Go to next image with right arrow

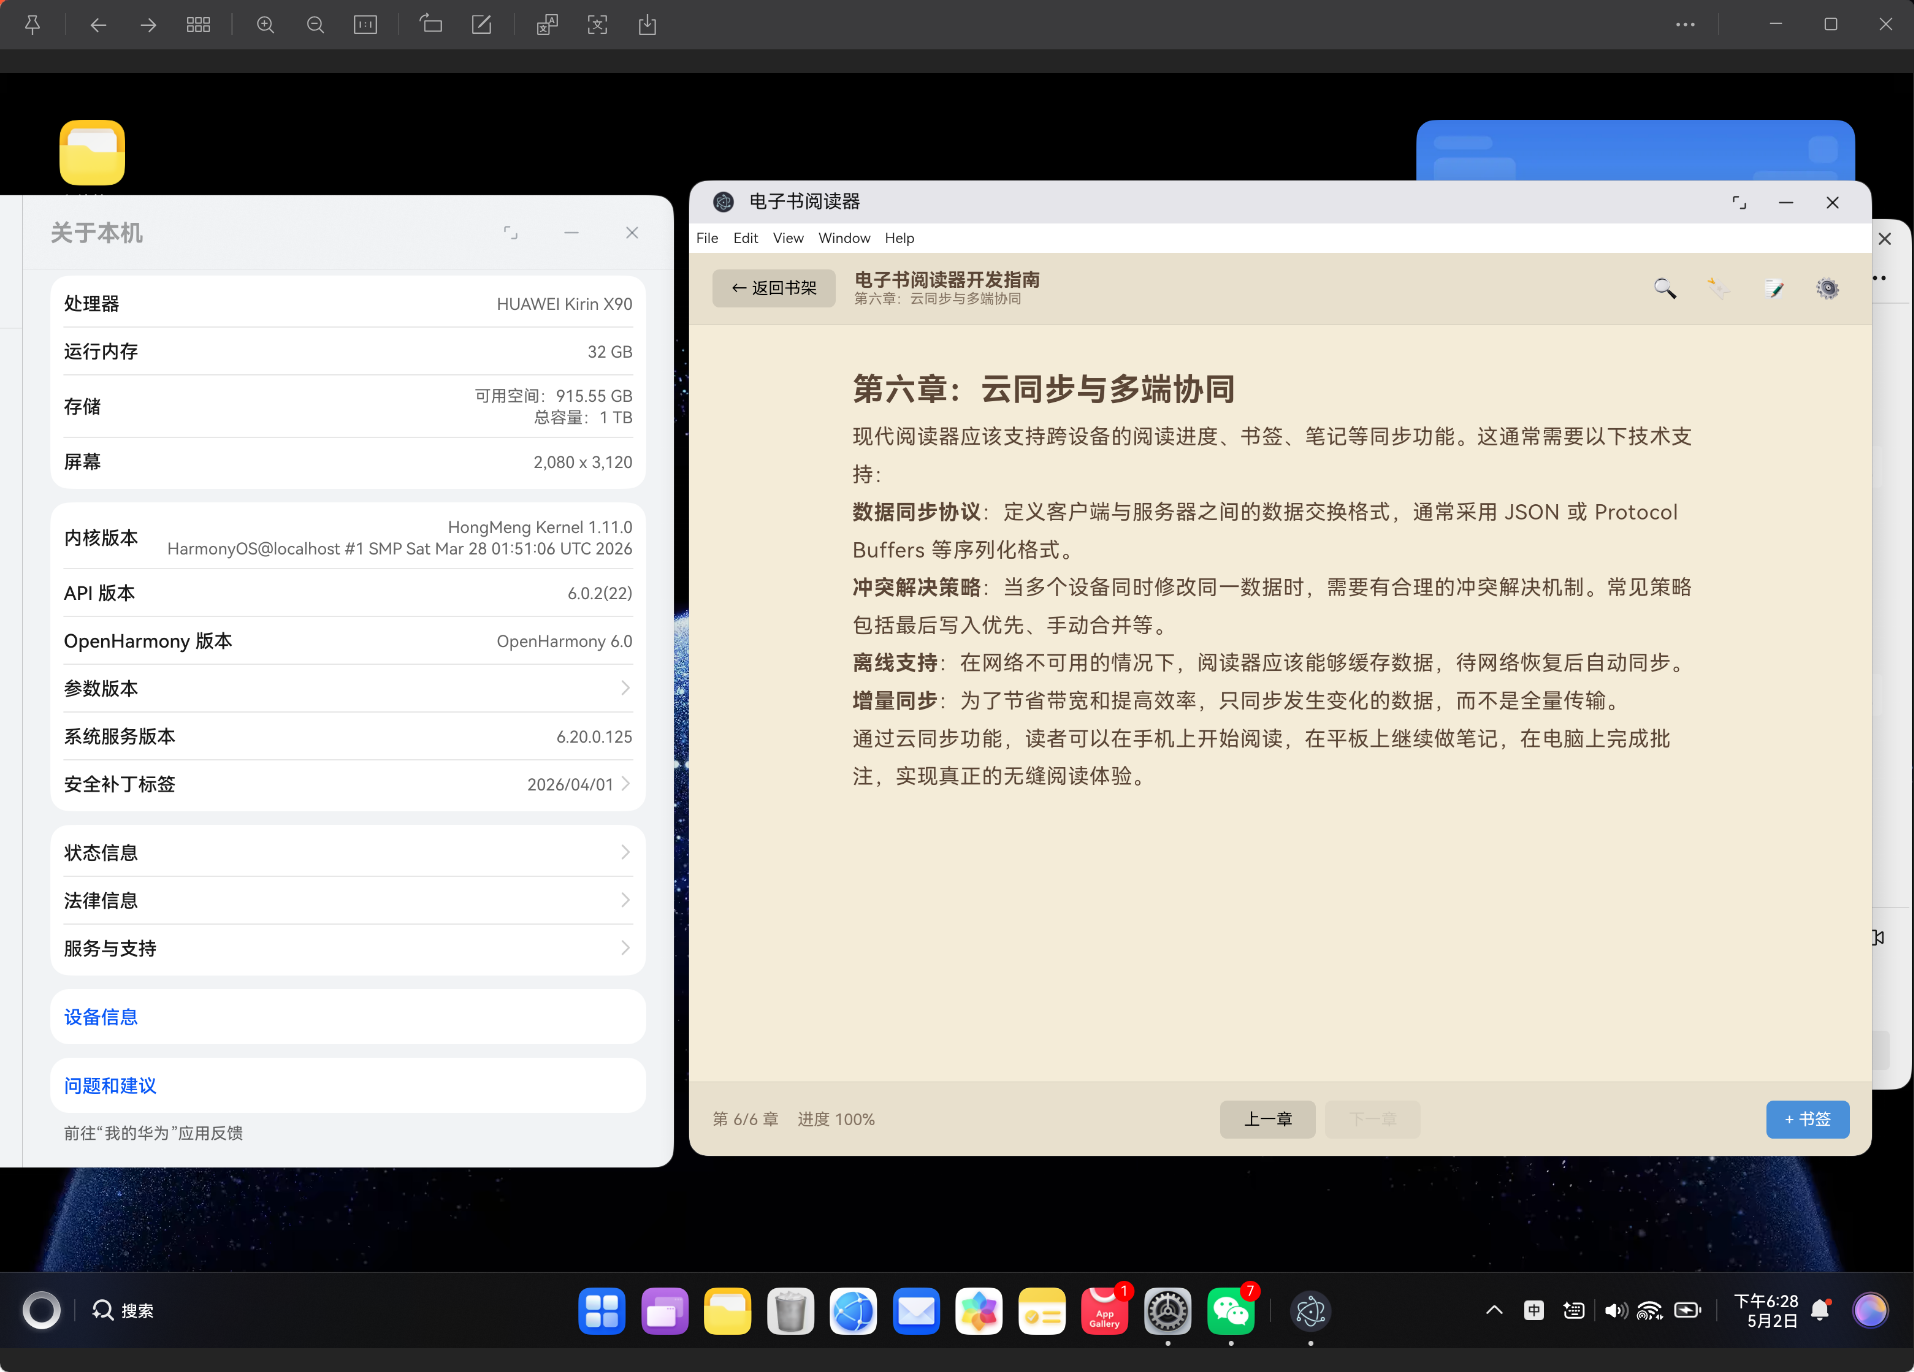tap(148, 24)
